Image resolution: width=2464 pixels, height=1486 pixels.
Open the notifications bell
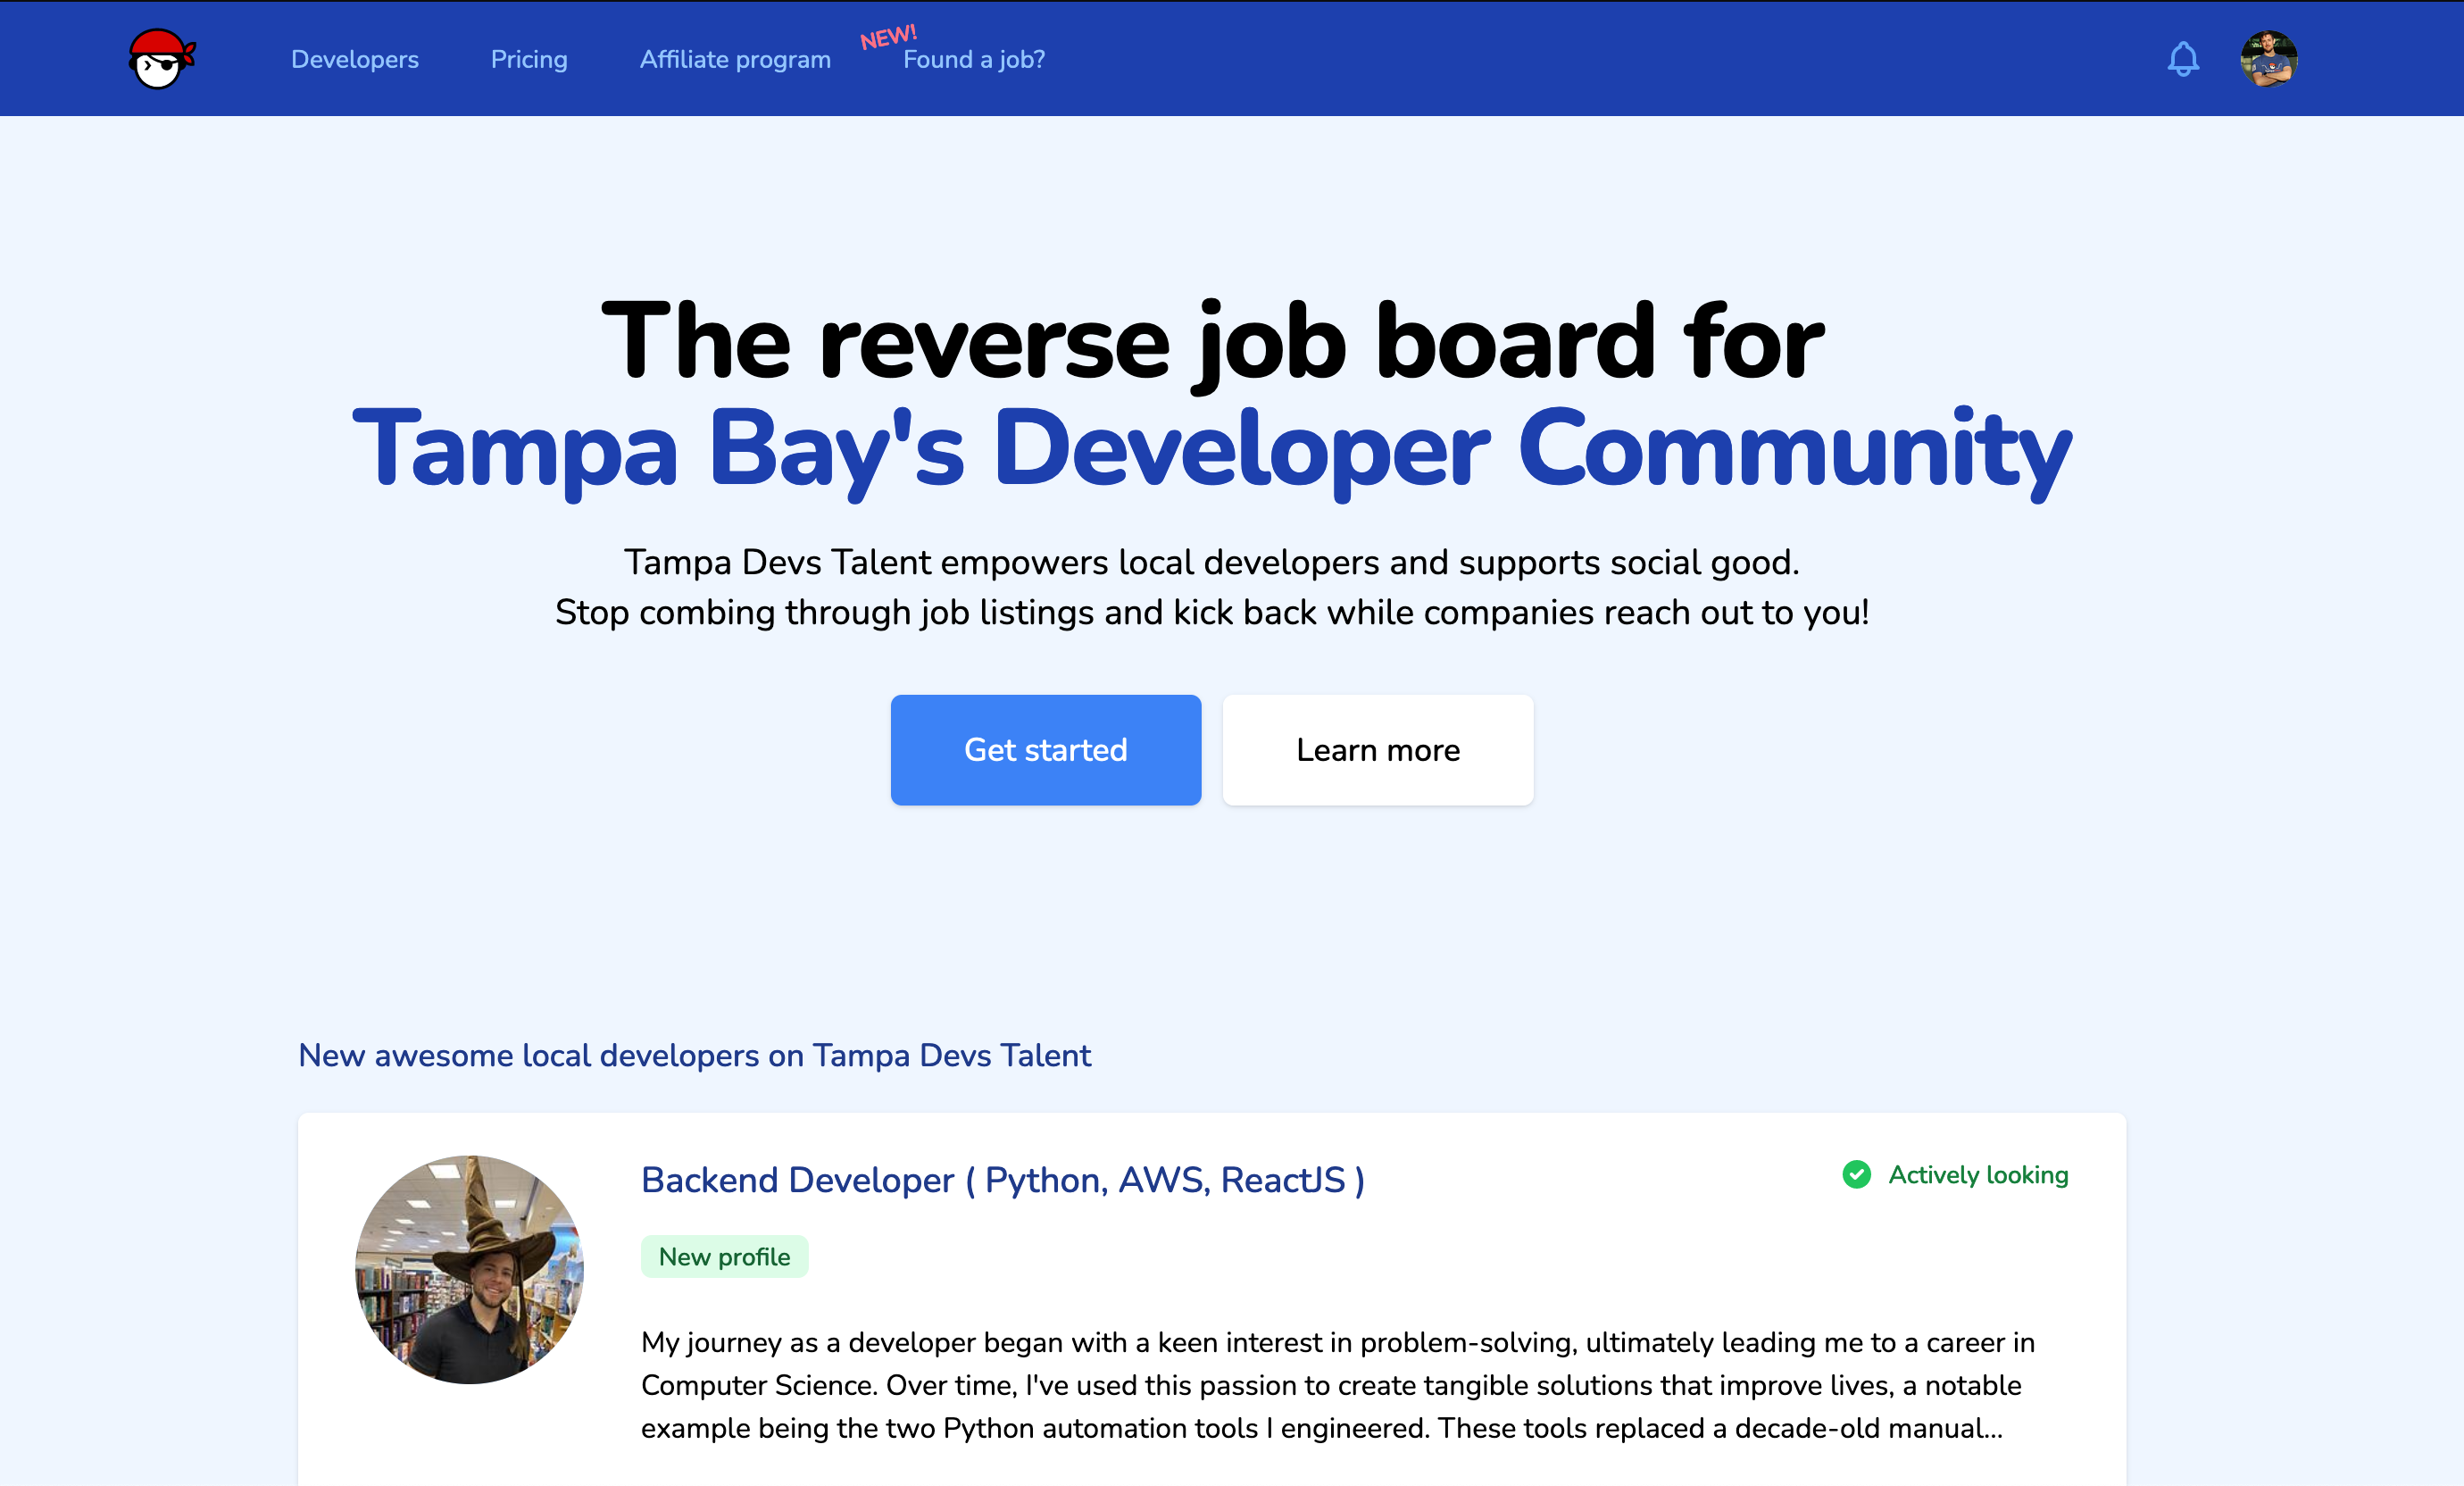(2182, 59)
